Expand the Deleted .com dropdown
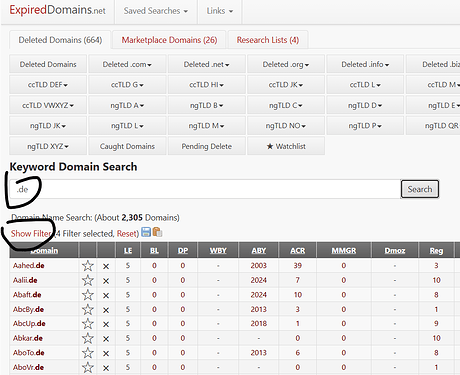 (x=127, y=64)
